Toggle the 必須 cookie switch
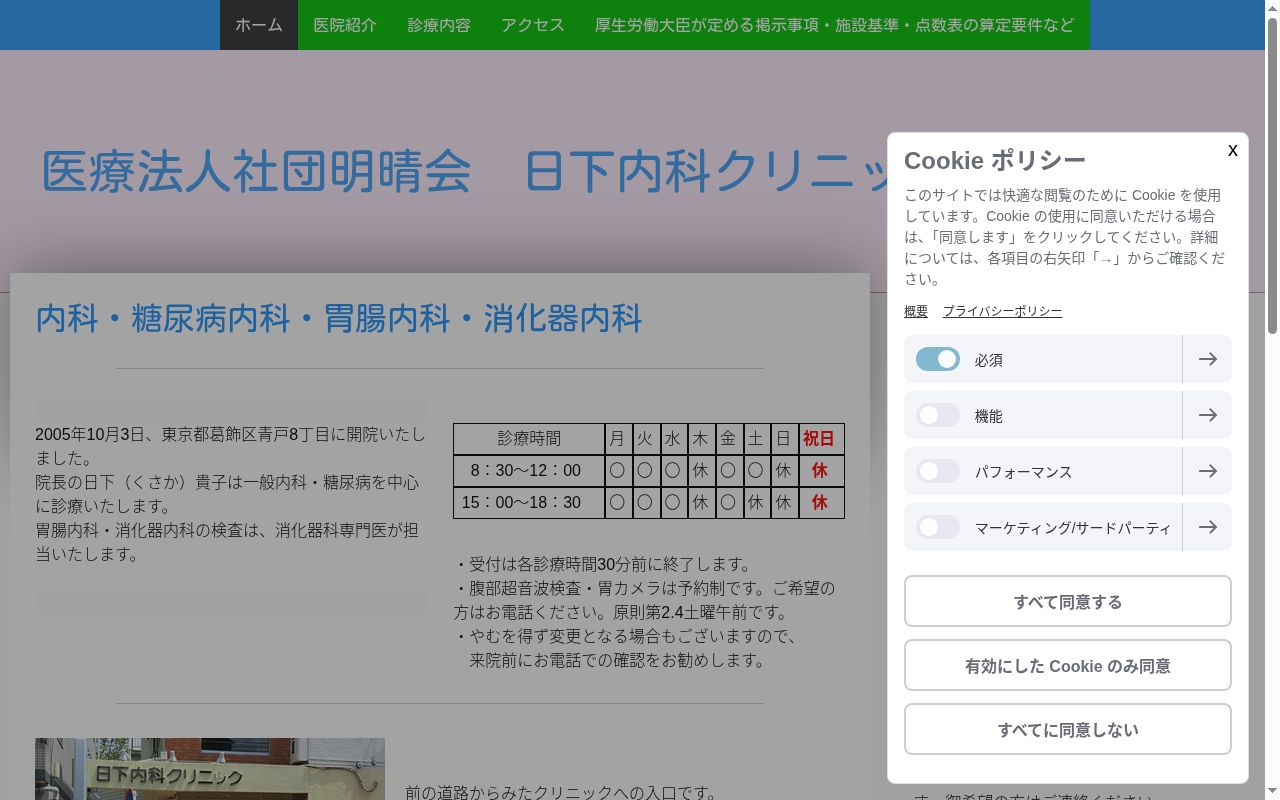Image resolution: width=1280 pixels, height=800 pixels. coord(938,359)
